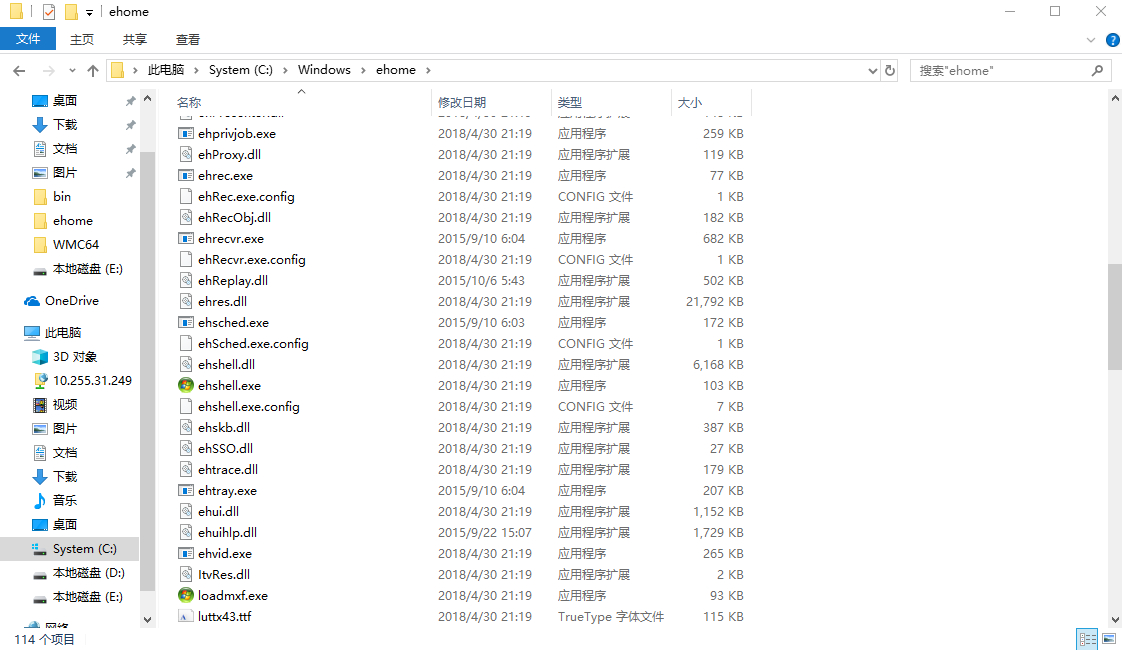Expand breadcrumb chevron after 此电脑

[196, 70]
